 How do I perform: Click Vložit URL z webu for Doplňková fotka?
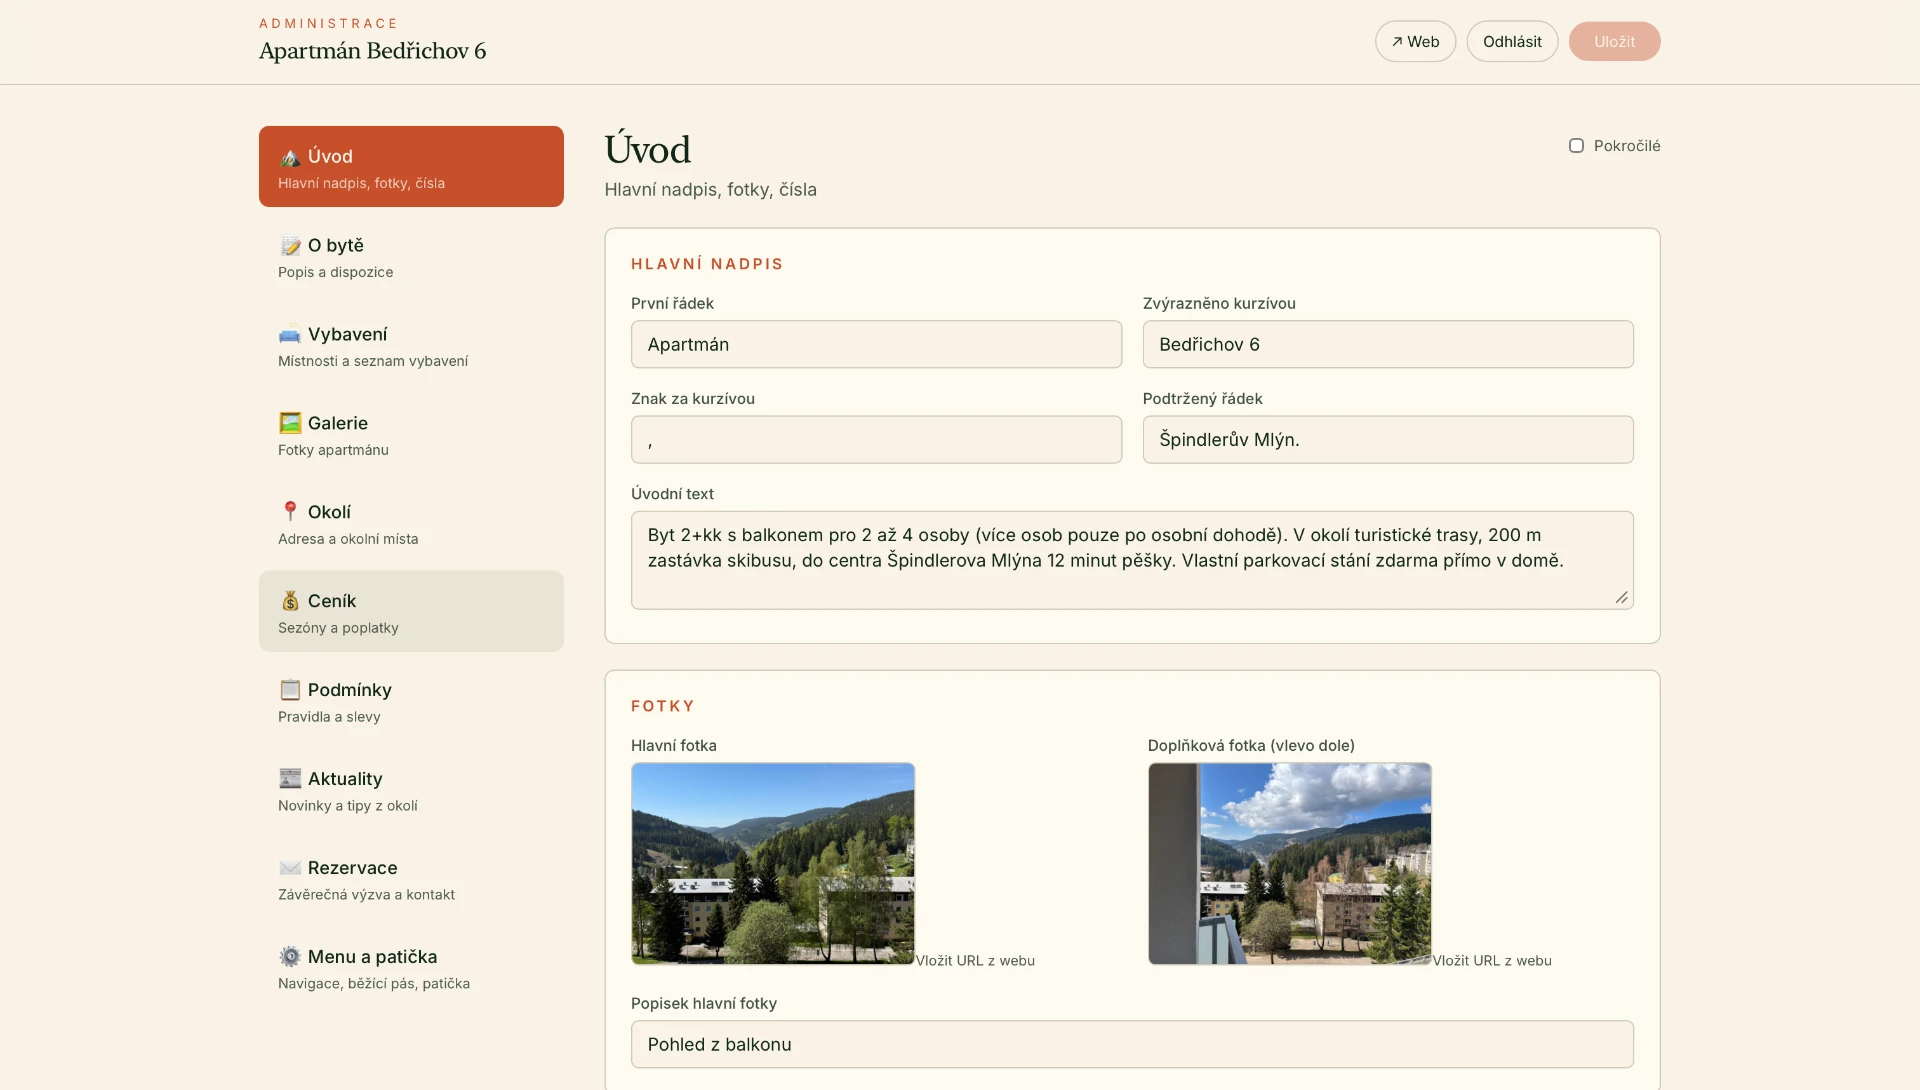click(x=1492, y=961)
